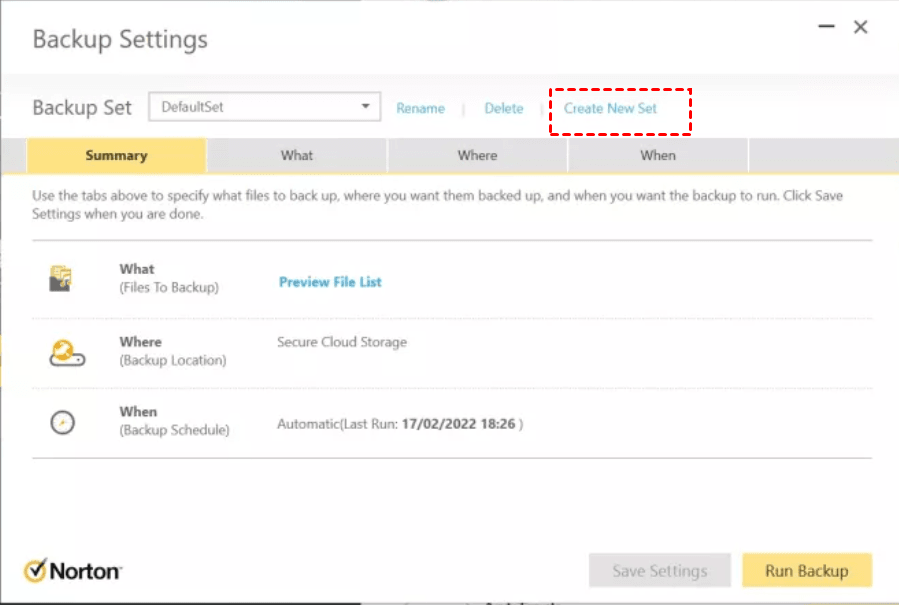
Task: Minimize the Backup Settings window
Action: tap(826, 26)
